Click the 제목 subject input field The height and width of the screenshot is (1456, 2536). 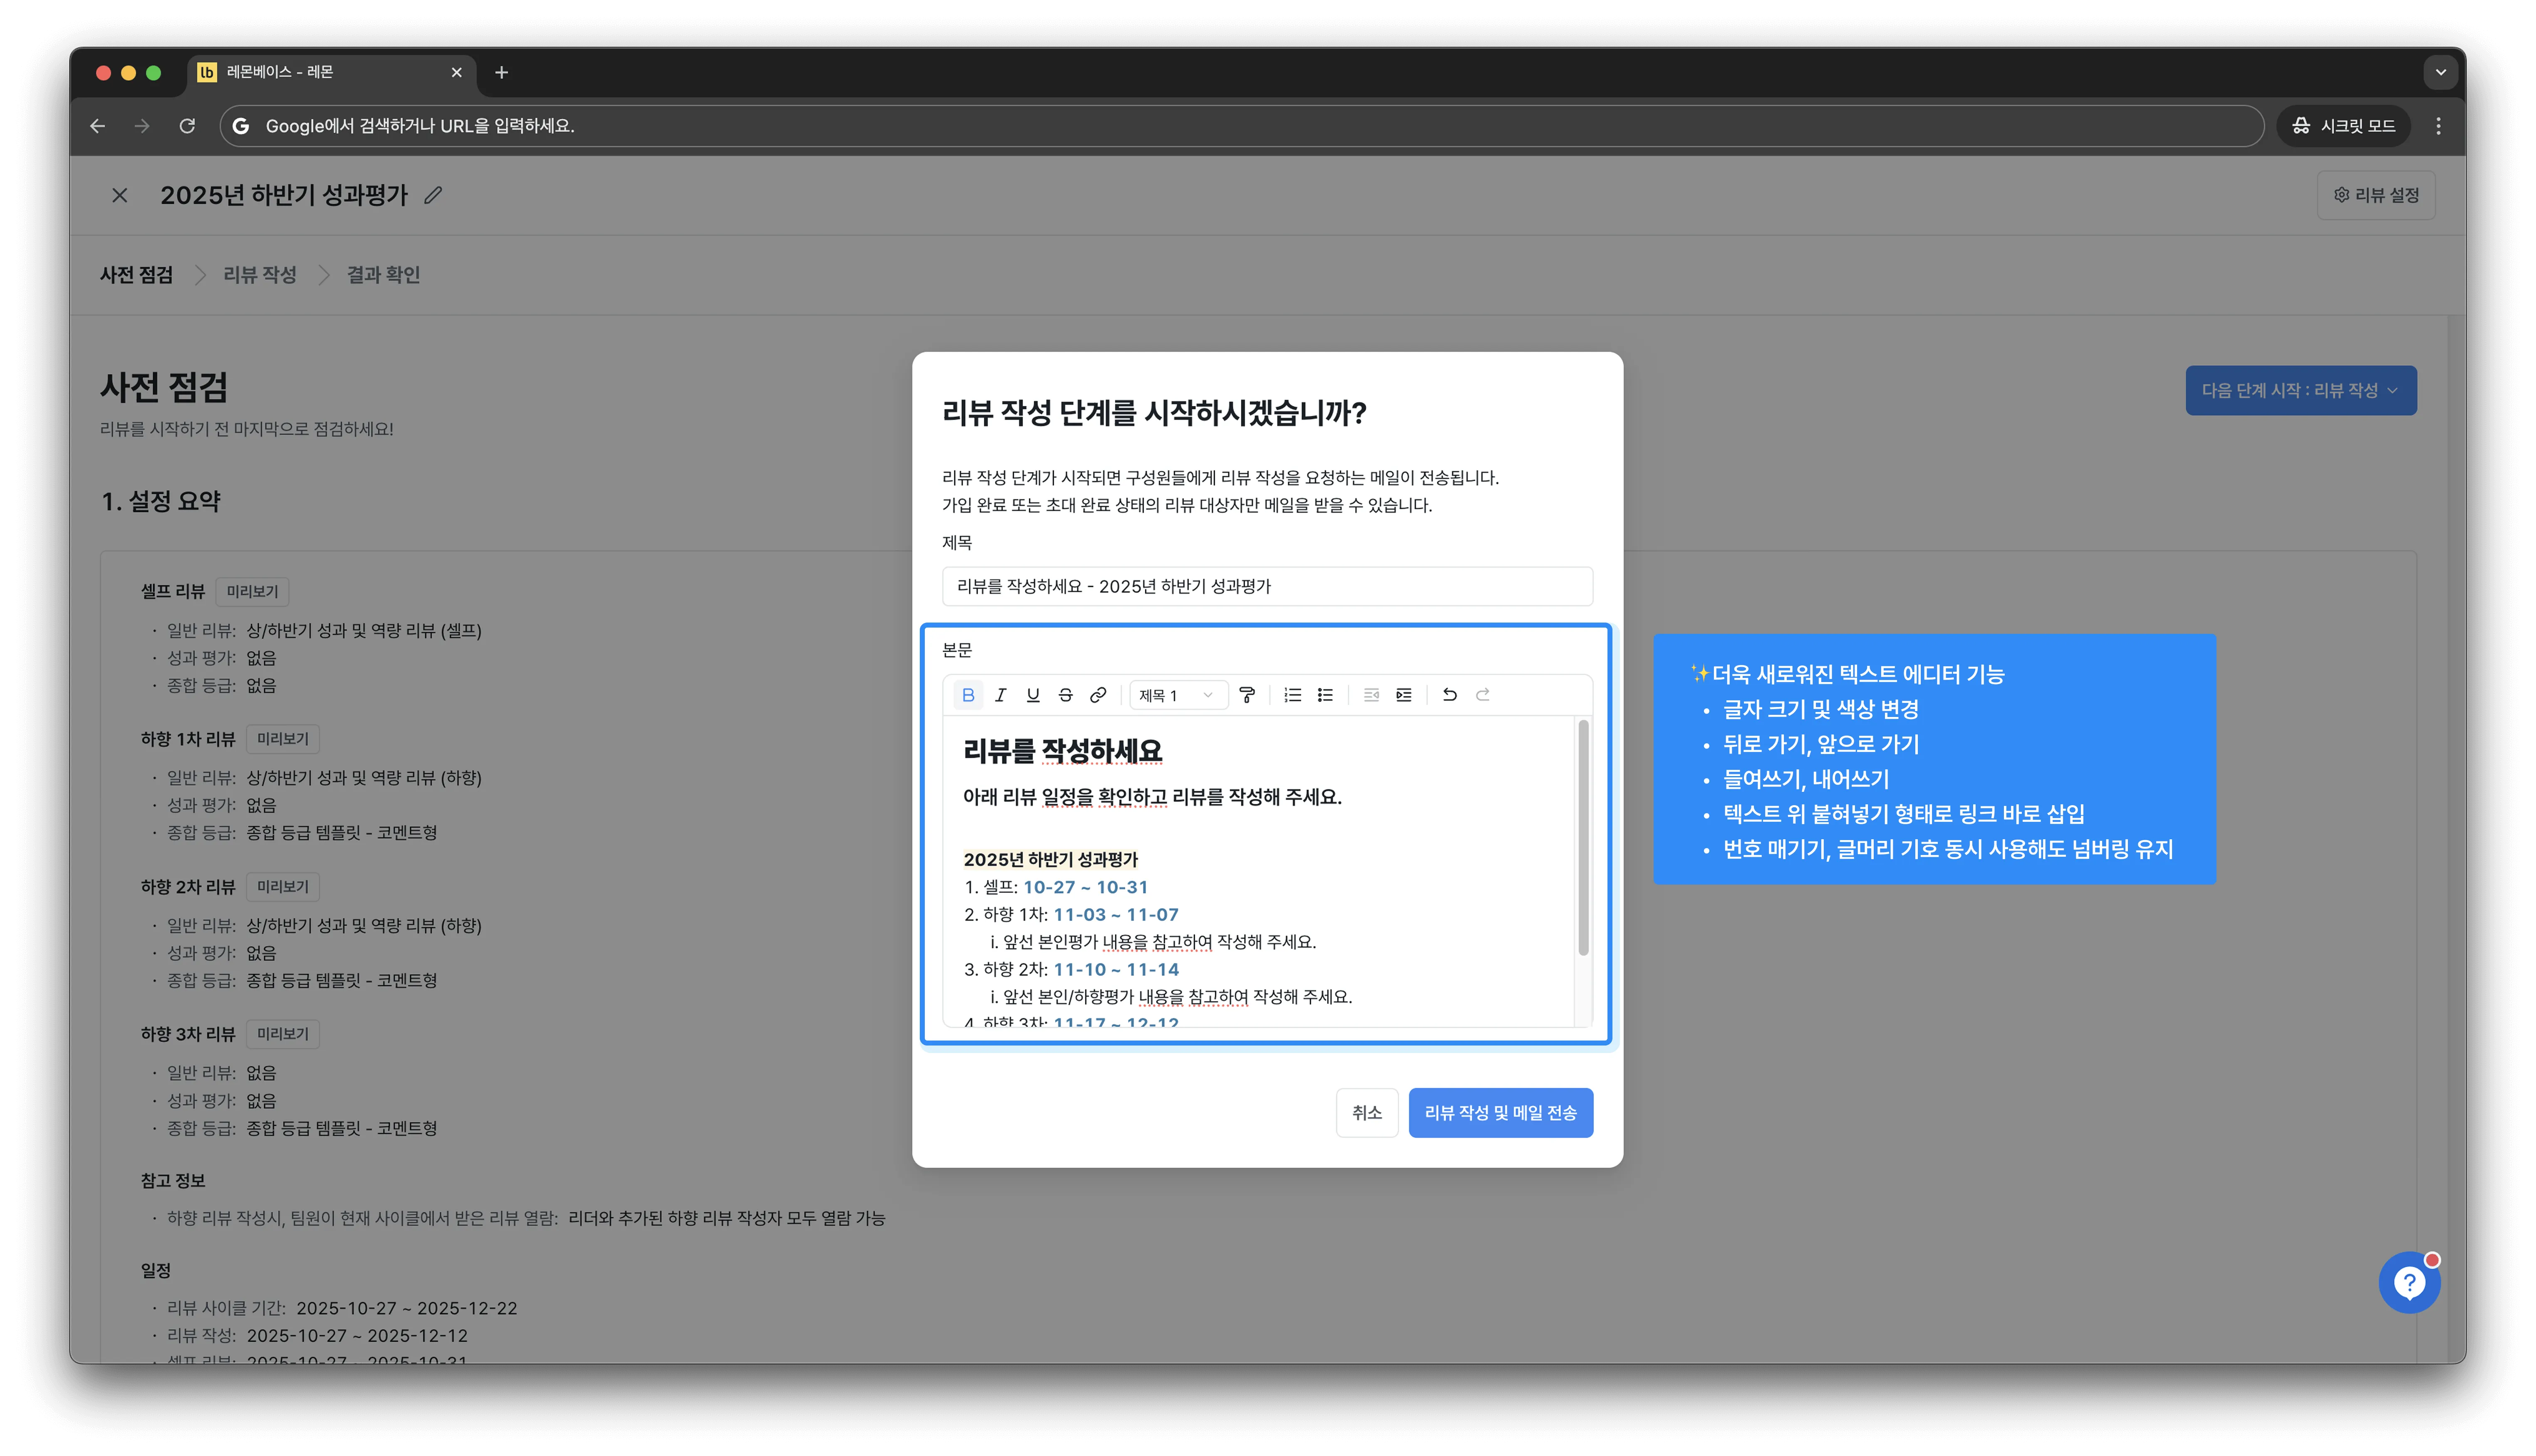click(x=1267, y=586)
